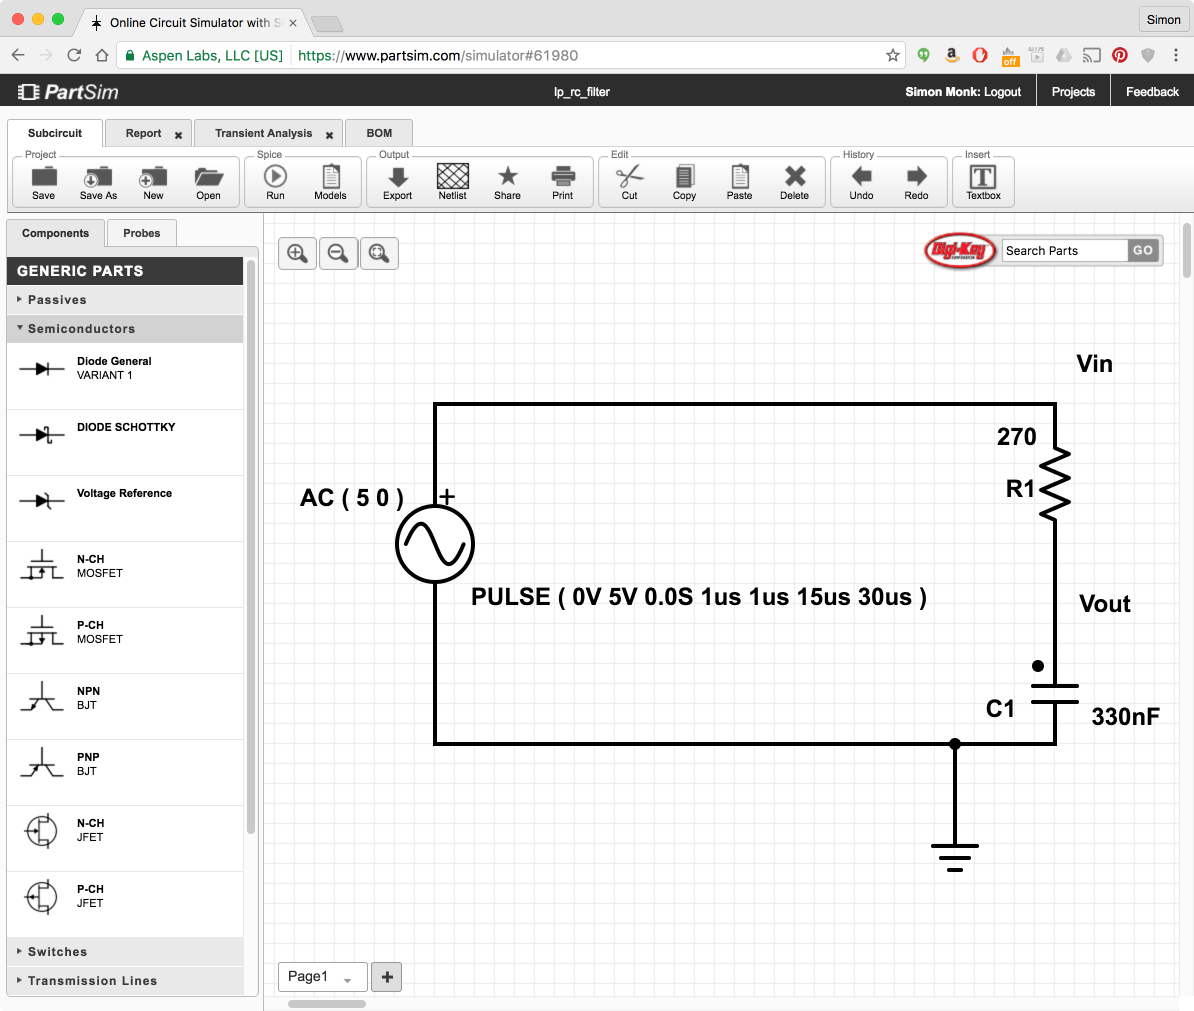Undo the last action
Viewport: 1194px width, 1011px height.
pyautogui.click(x=861, y=182)
